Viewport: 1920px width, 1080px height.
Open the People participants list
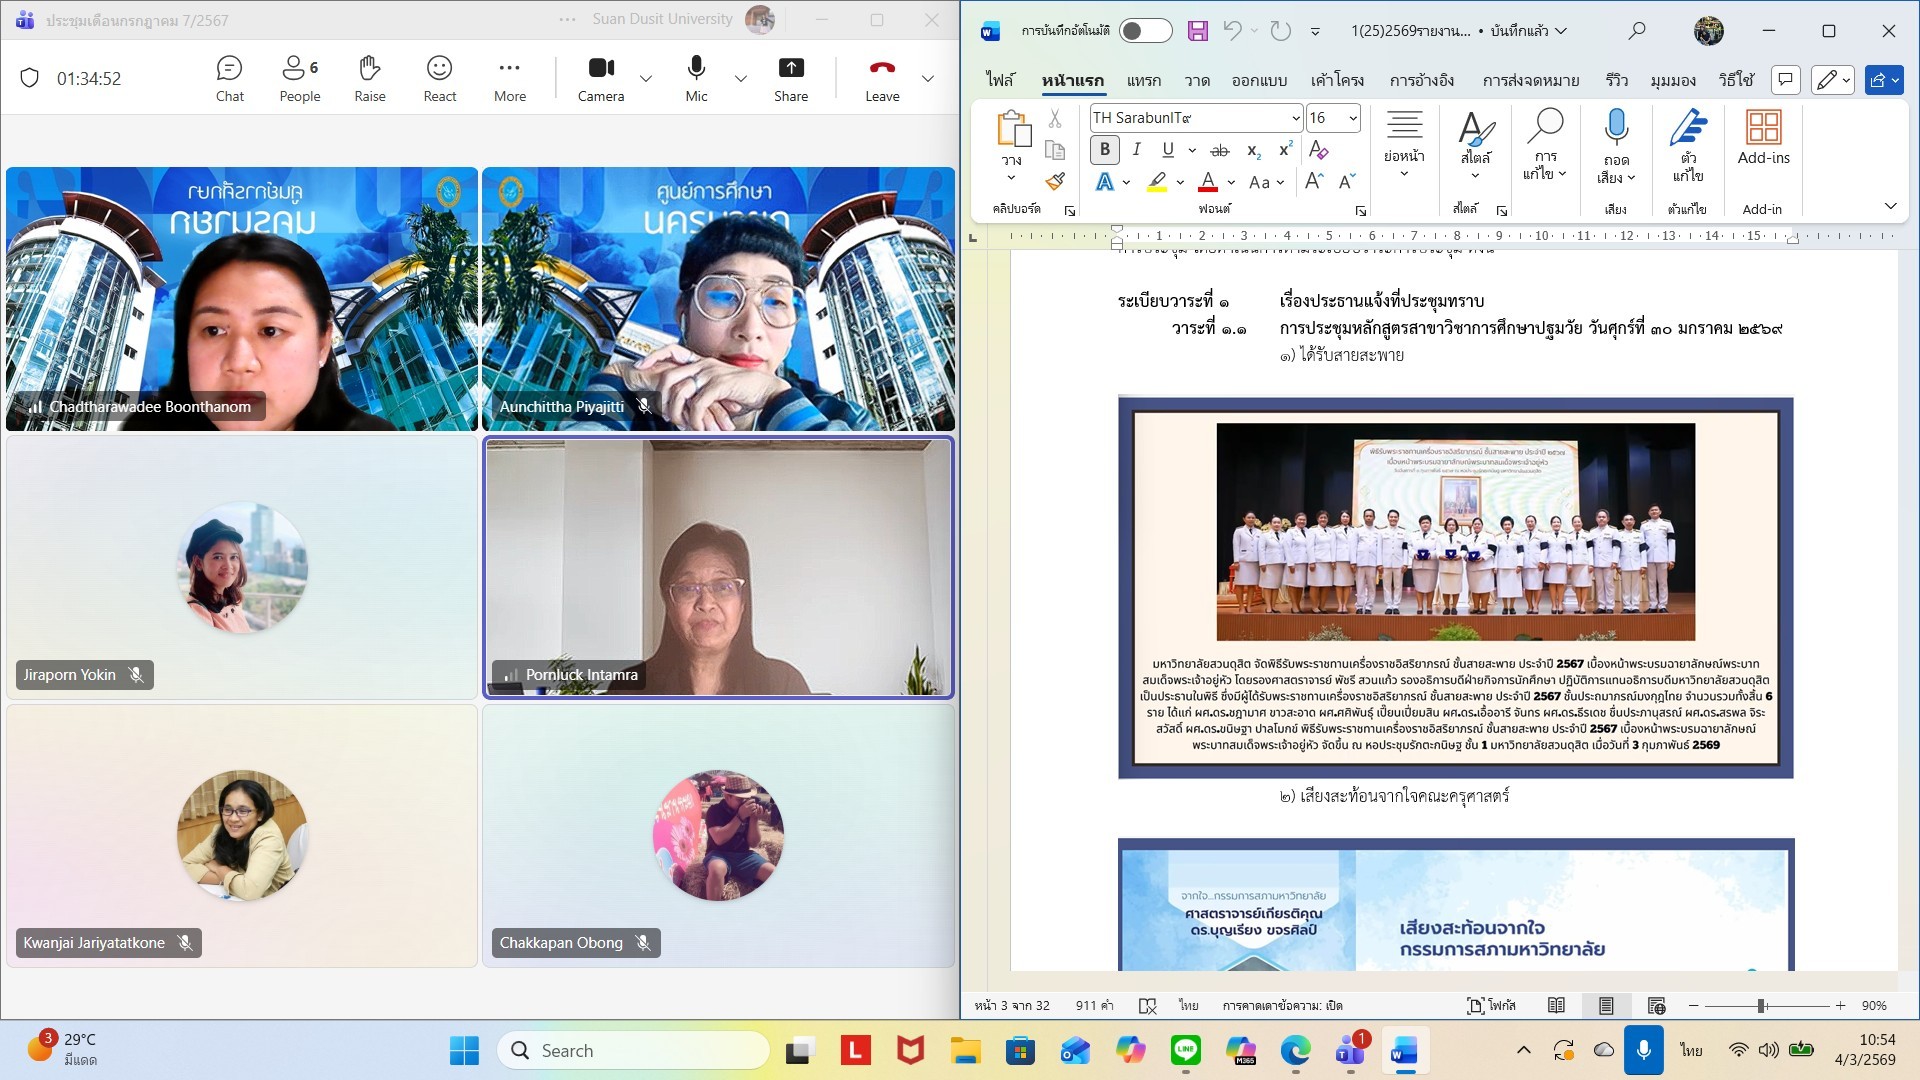299,79
